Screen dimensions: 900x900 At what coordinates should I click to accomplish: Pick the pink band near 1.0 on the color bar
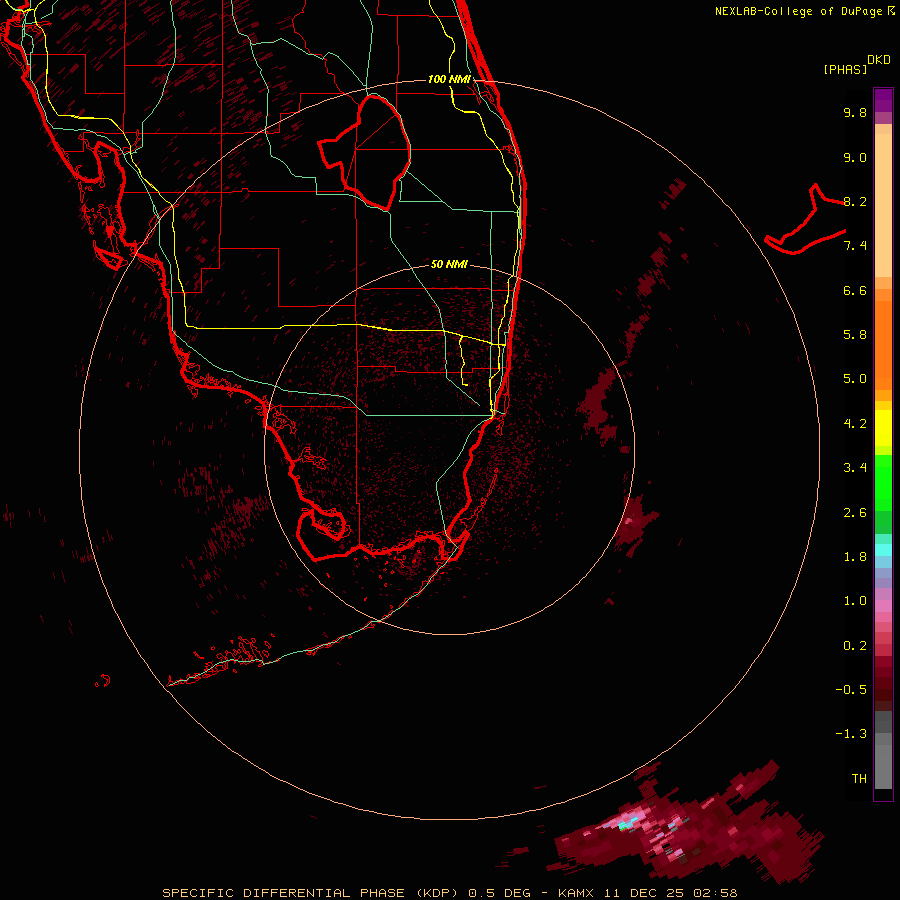click(x=883, y=606)
